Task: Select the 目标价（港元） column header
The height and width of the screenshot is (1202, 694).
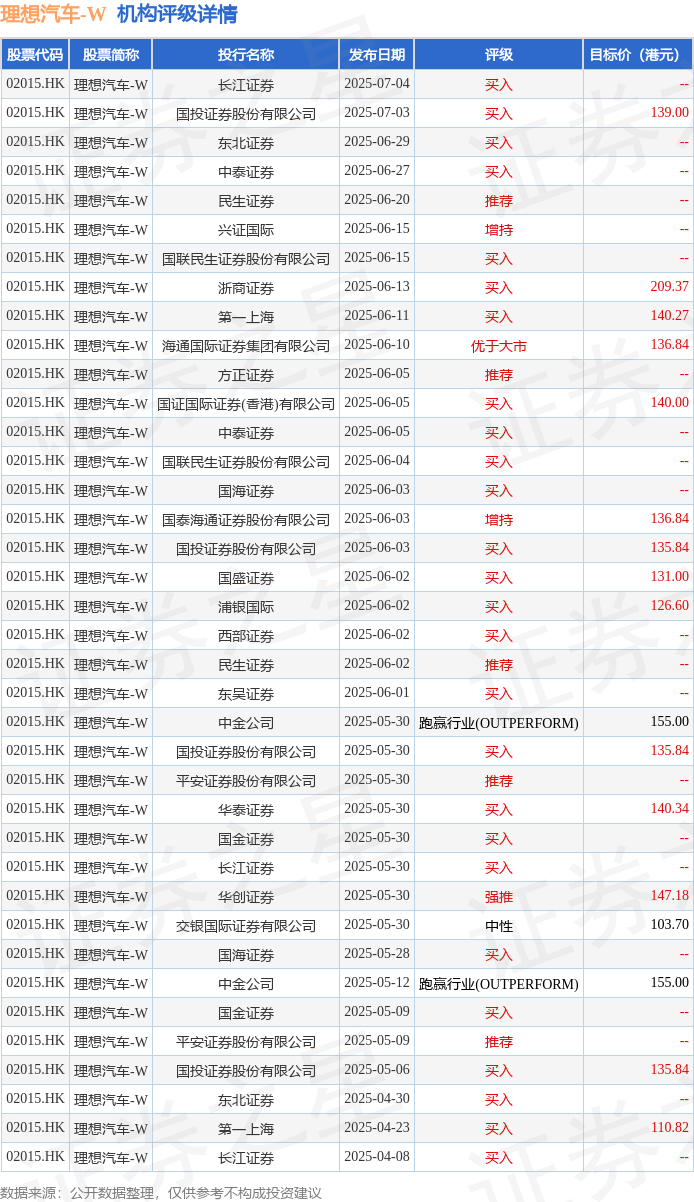Action: click(x=639, y=55)
